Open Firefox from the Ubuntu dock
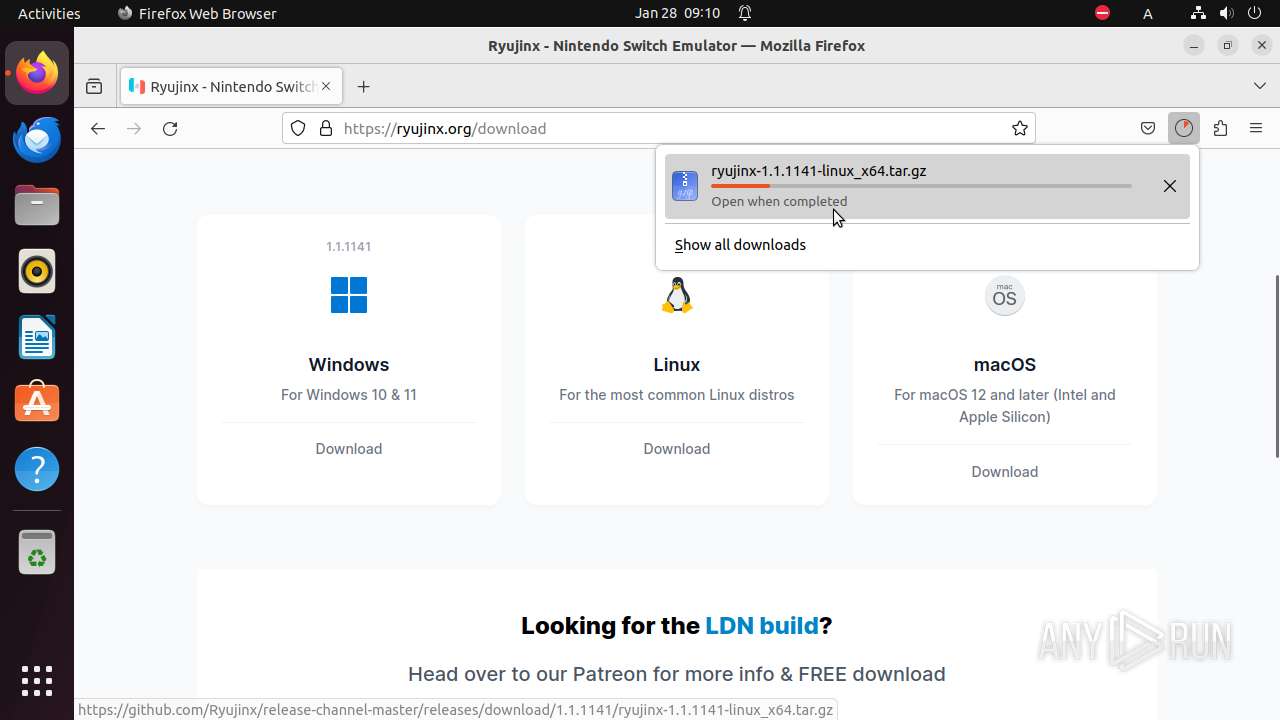Screen dimensions: 1280x720 pyautogui.click(x=37, y=73)
